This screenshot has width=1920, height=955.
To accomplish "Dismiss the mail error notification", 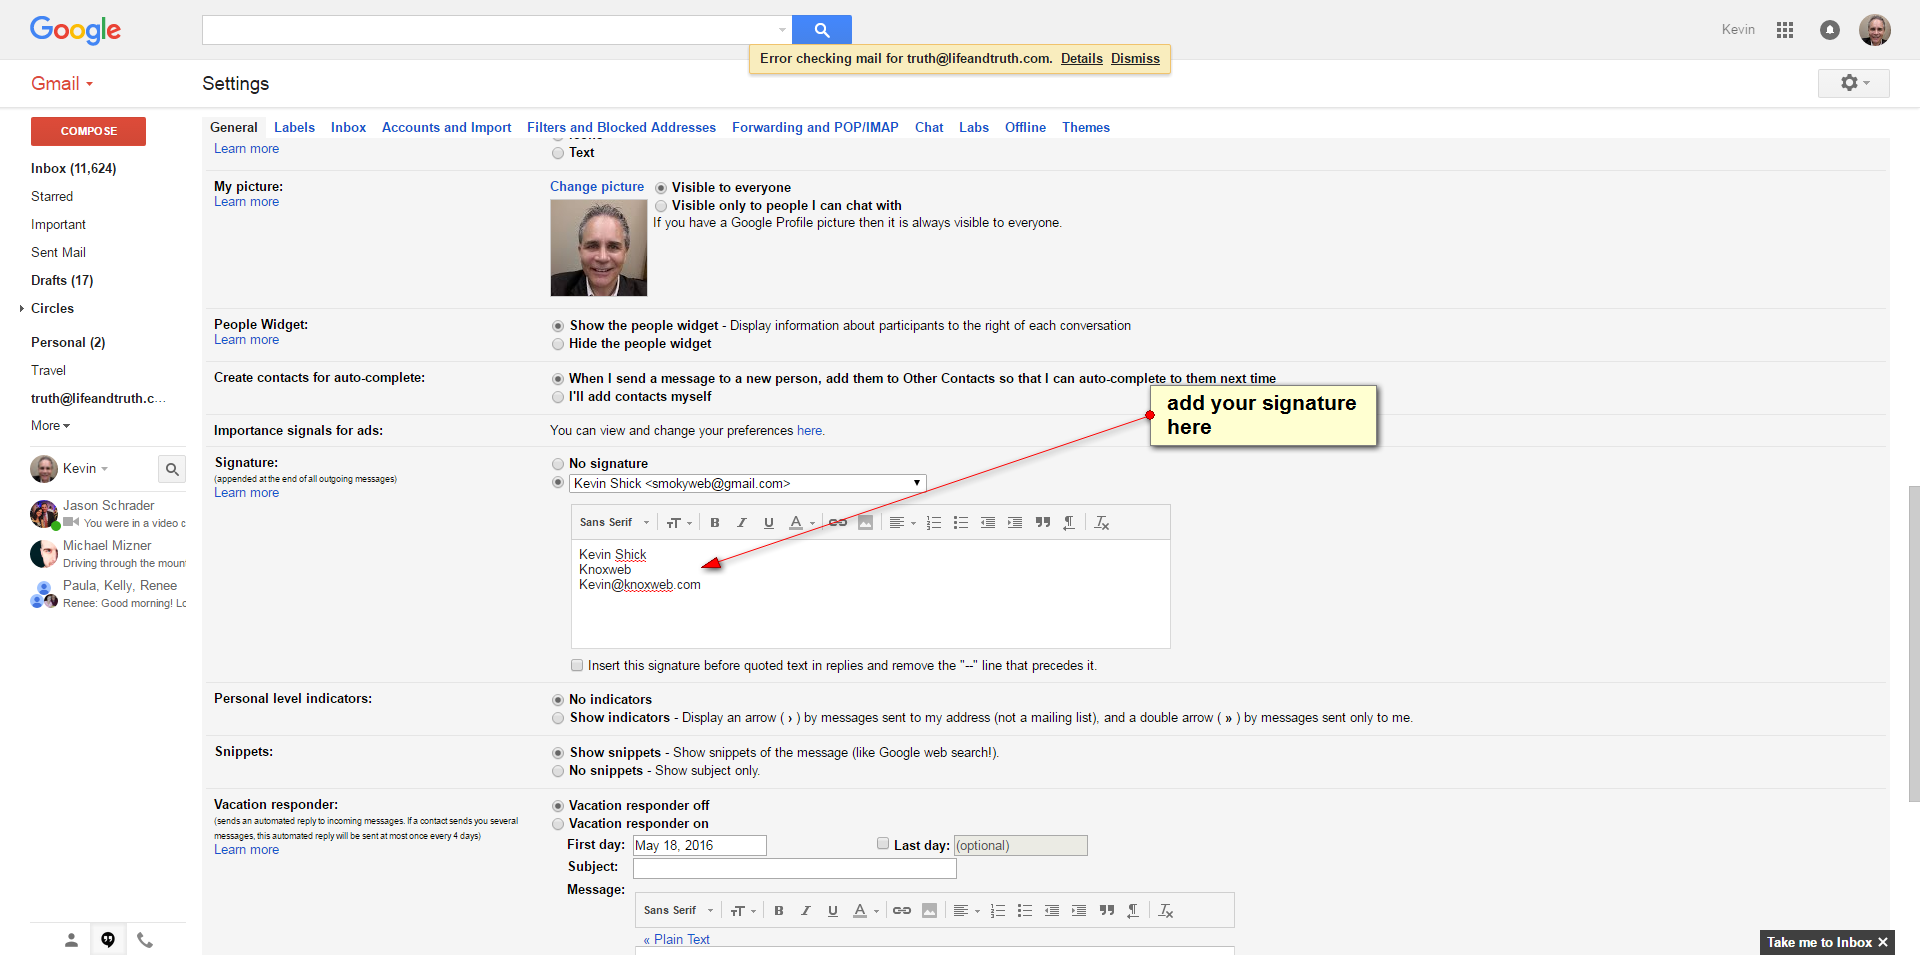I will click(1135, 59).
